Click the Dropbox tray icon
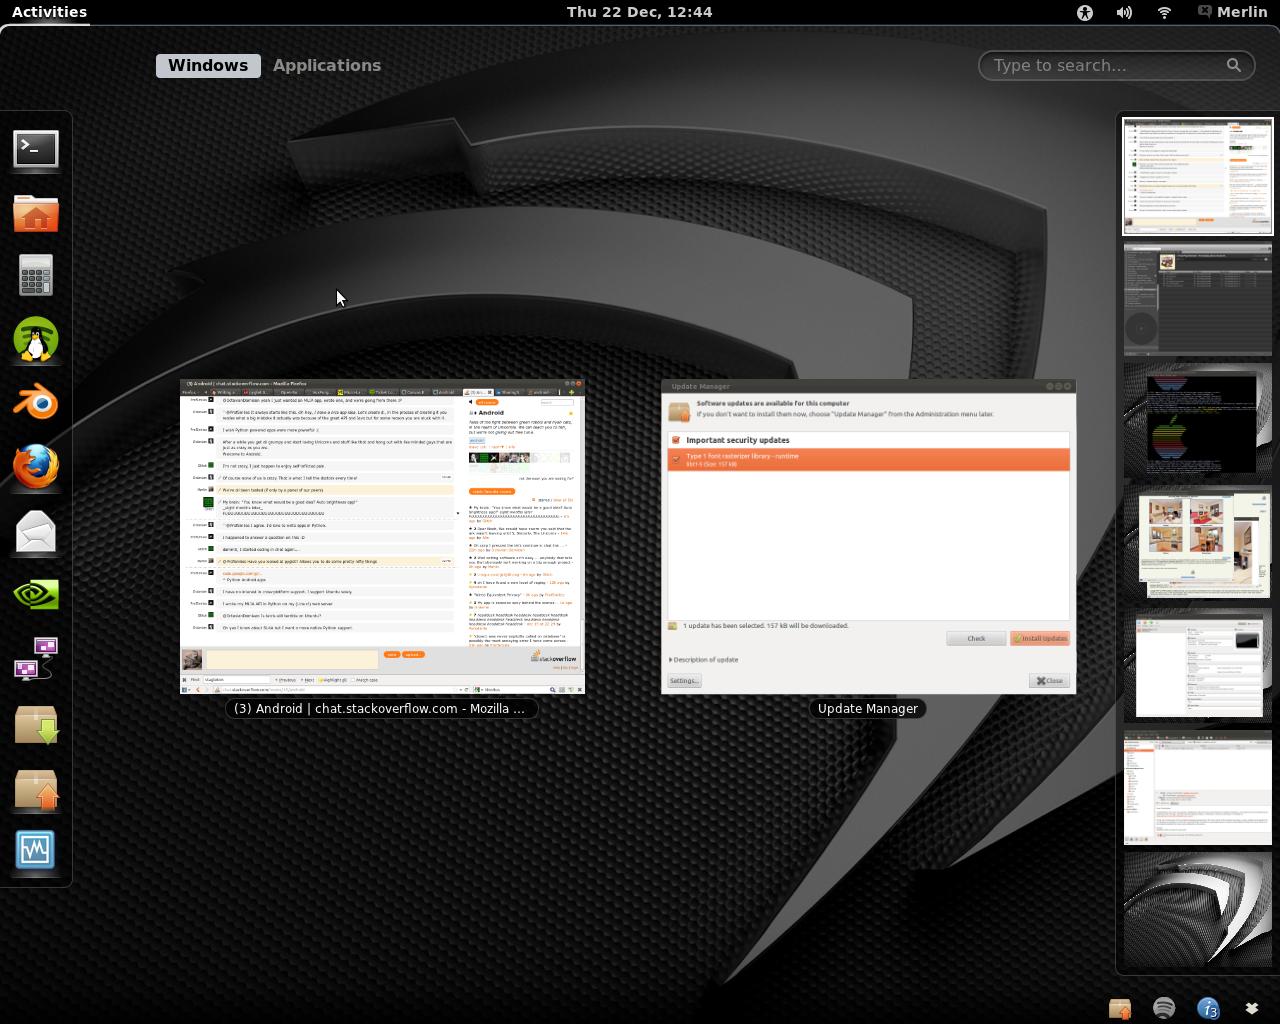 1251,1008
